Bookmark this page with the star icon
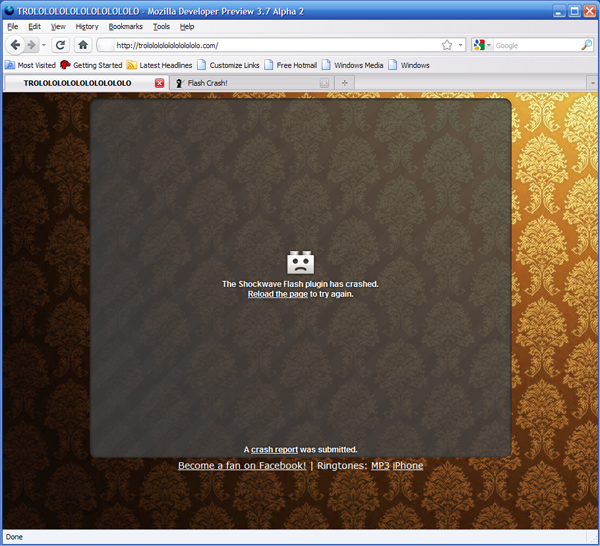The width and height of the screenshot is (600, 546). [447, 45]
